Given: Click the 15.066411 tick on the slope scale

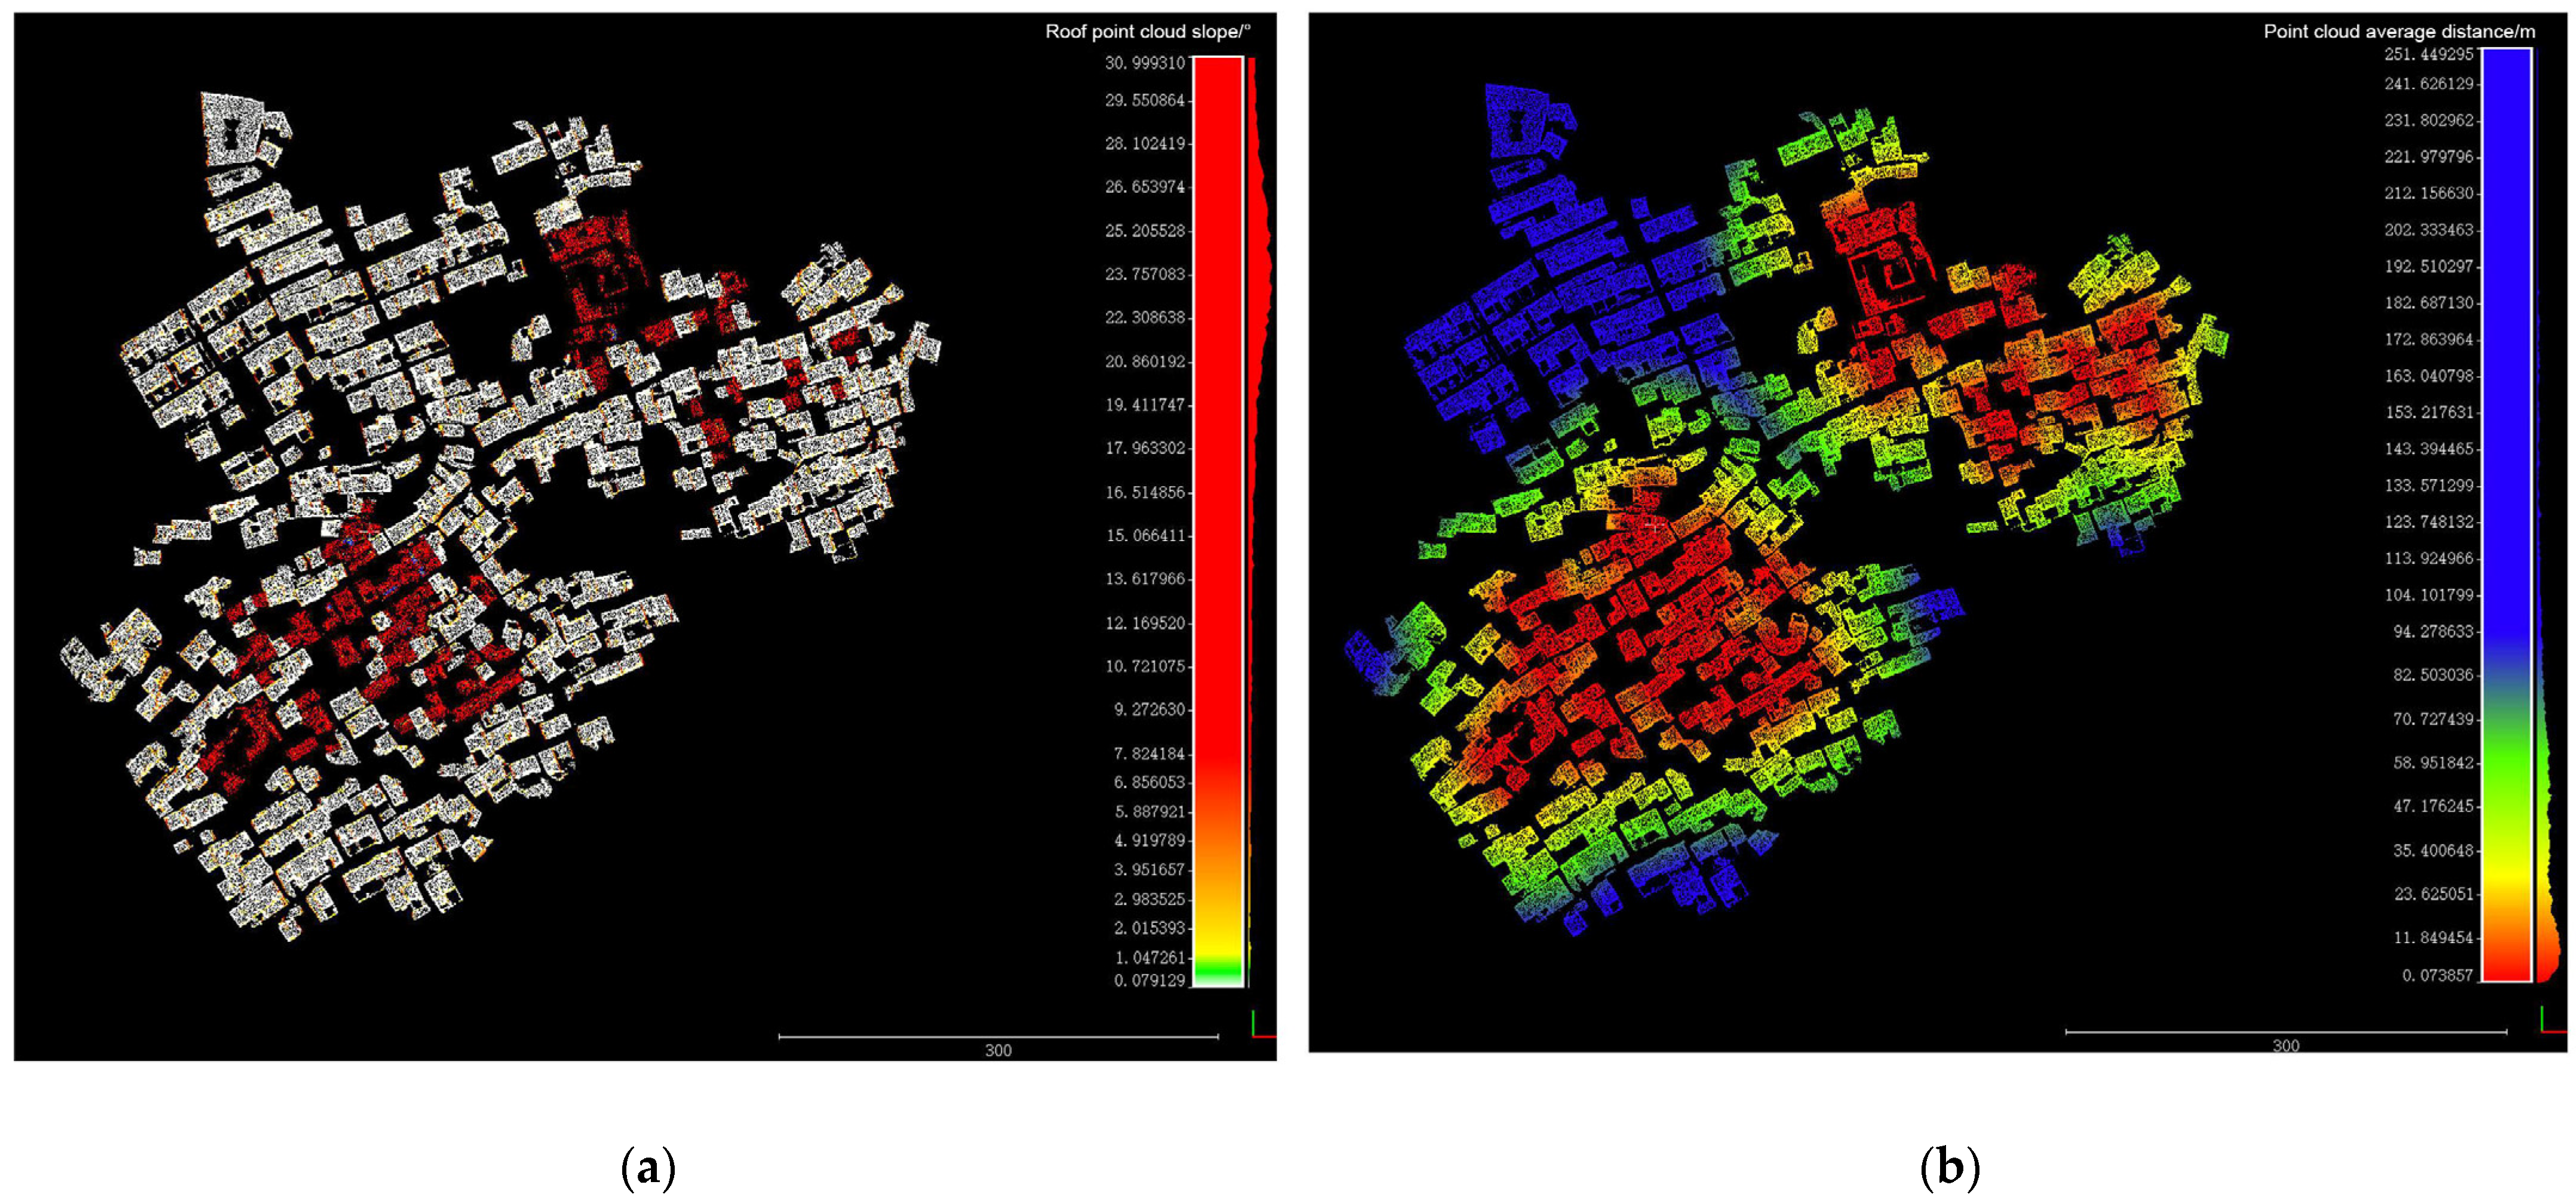Looking at the screenshot, I should 1145,536.
